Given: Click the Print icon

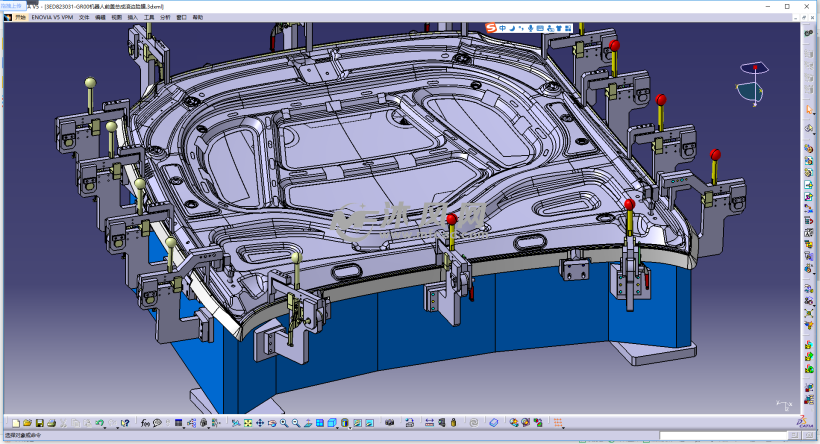Looking at the screenshot, I should pyautogui.click(x=51, y=423).
